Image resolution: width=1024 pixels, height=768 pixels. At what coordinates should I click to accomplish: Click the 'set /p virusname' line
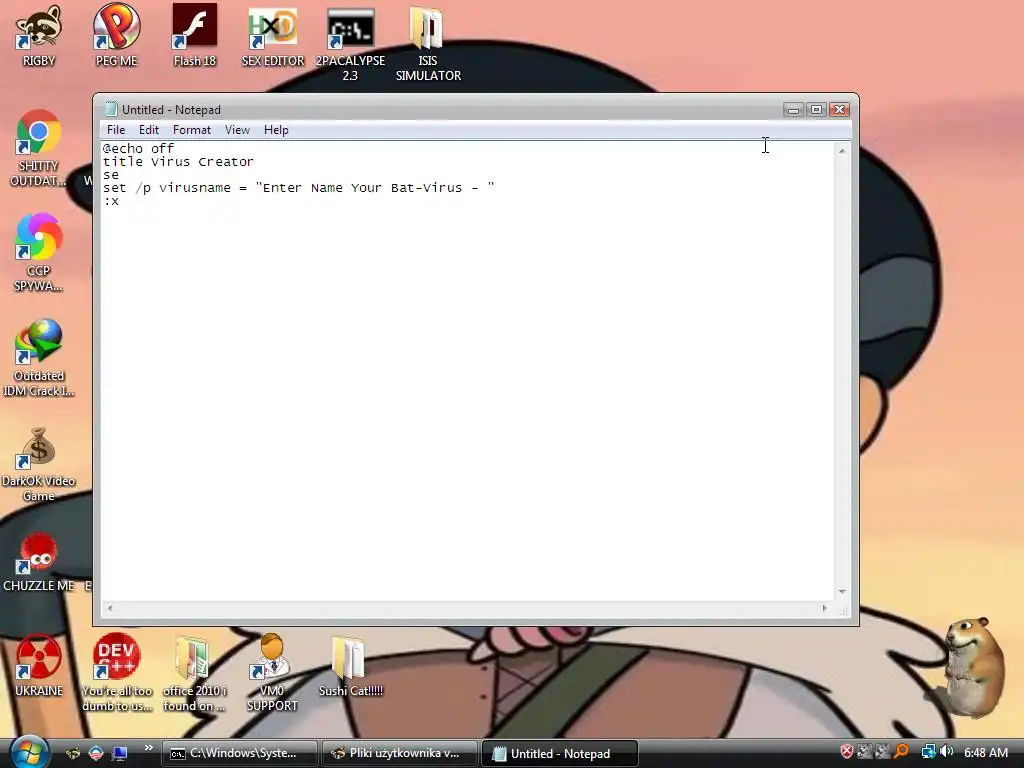pyautogui.click(x=298, y=187)
